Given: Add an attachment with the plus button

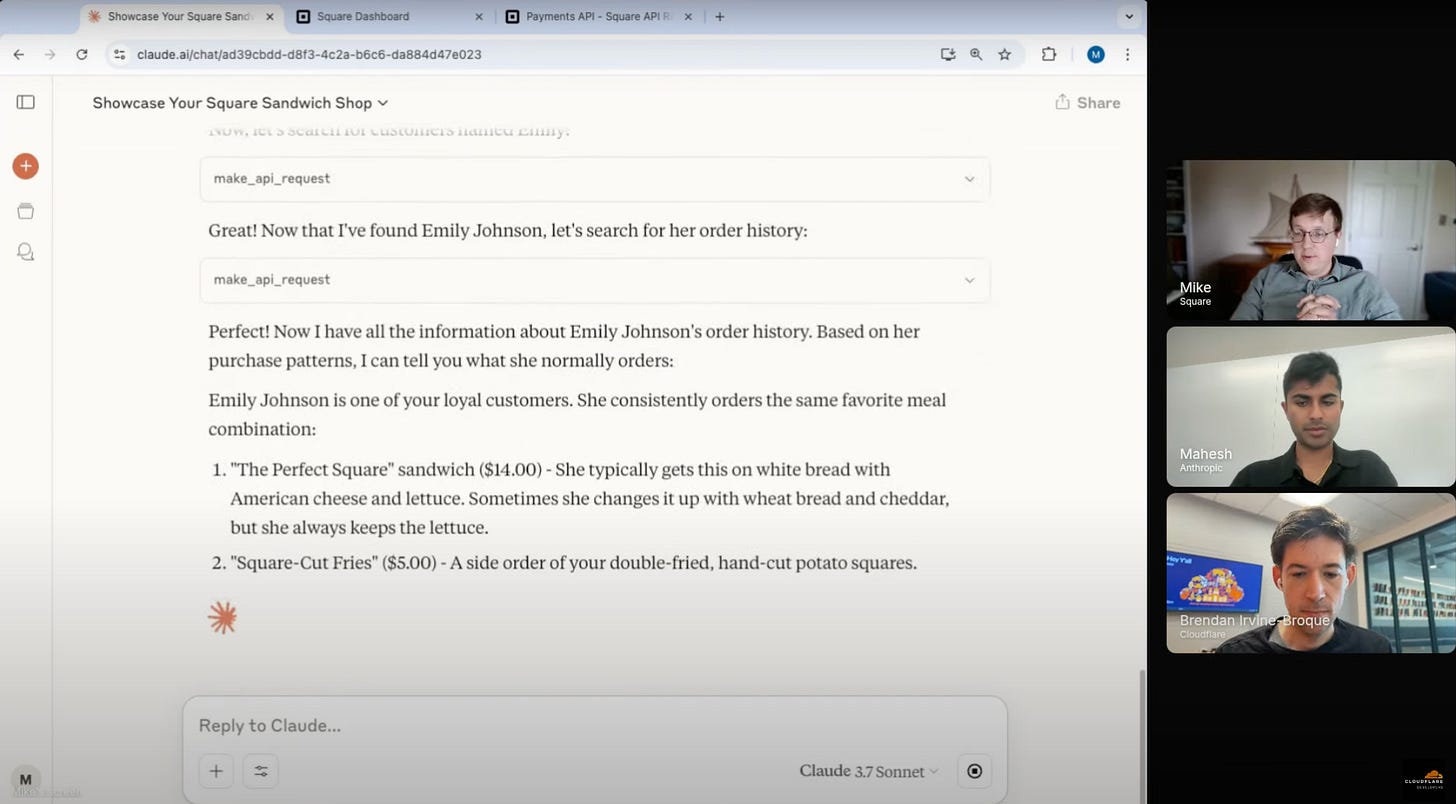Looking at the screenshot, I should (x=216, y=771).
